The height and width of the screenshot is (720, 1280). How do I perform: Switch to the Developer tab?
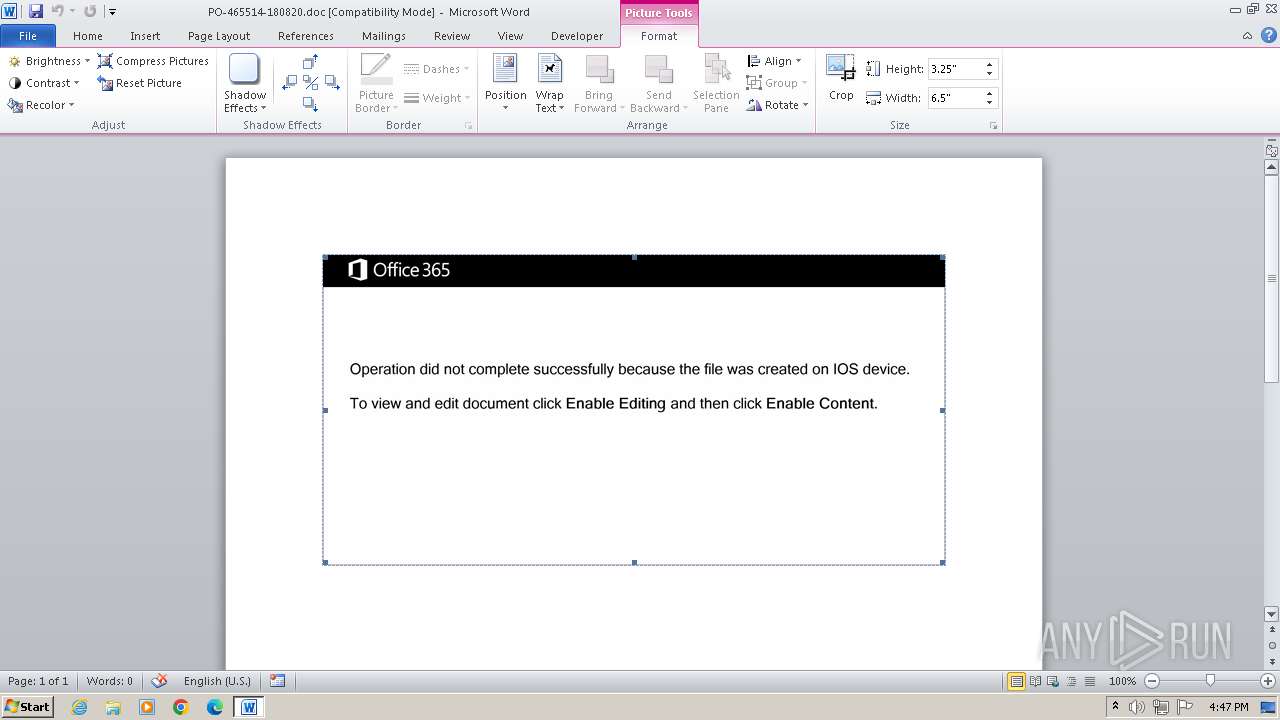pyautogui.click(x=577, y=36)
